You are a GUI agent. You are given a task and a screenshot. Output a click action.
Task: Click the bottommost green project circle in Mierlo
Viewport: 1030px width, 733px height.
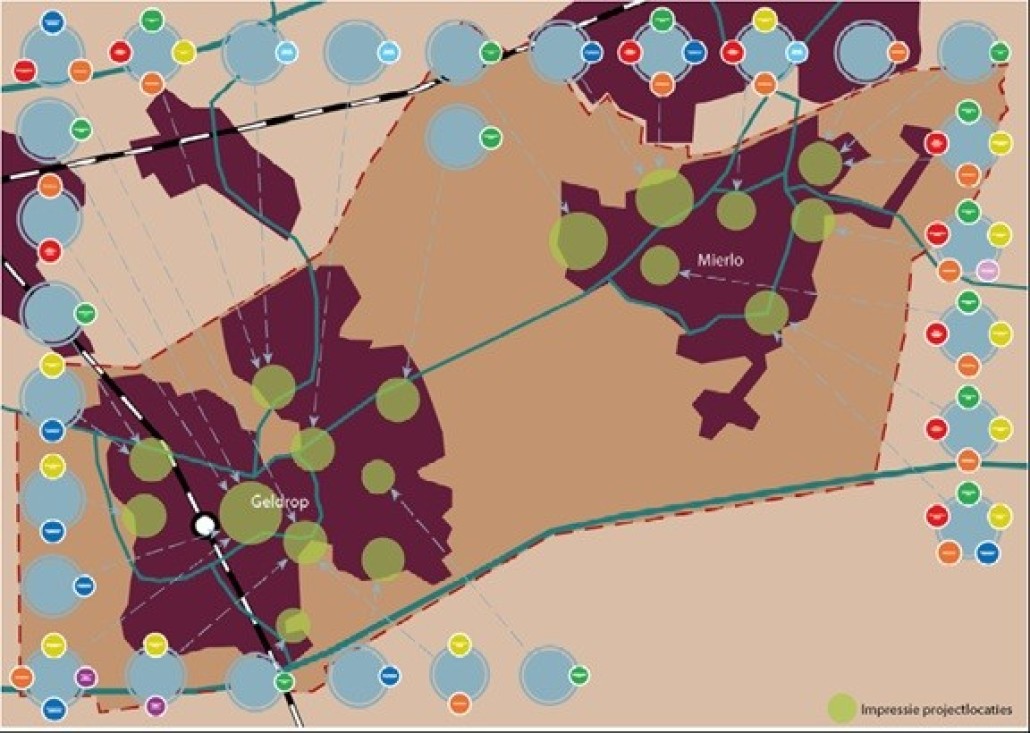pos(767,312)
